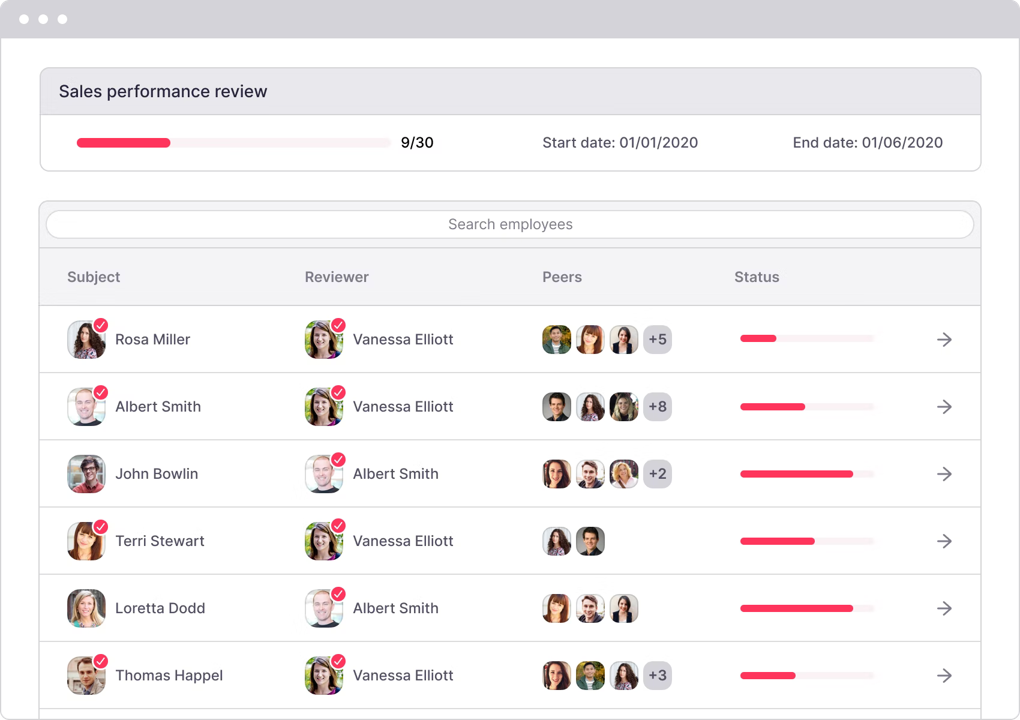Viewport: 1020px width, 720px height.
Task: Click reviewer Albert Smith in Loretta Dodd's row
Action: click(395, 608)
